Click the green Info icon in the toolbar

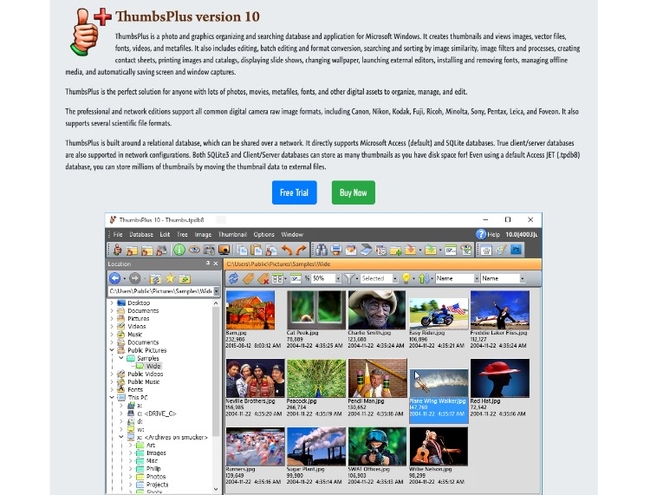179,250
